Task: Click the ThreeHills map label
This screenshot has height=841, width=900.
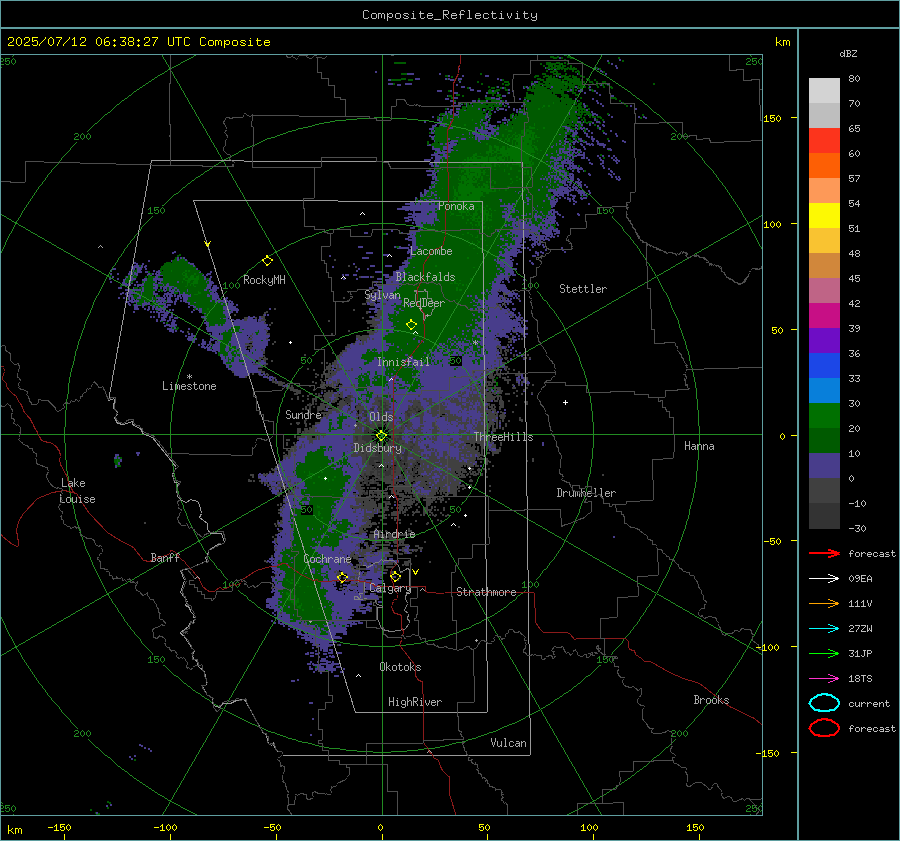Action: (x=503, y=437)
